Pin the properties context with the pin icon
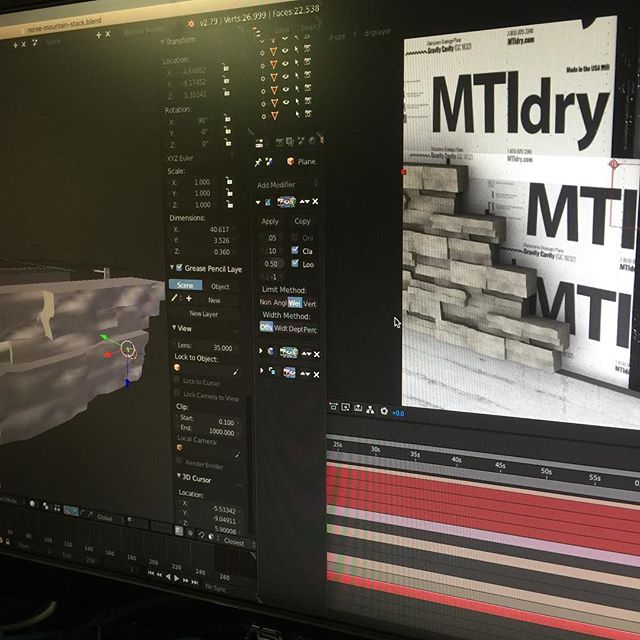Image resolution: width=640 pixels, height=640 pixels. coord(258,162)
